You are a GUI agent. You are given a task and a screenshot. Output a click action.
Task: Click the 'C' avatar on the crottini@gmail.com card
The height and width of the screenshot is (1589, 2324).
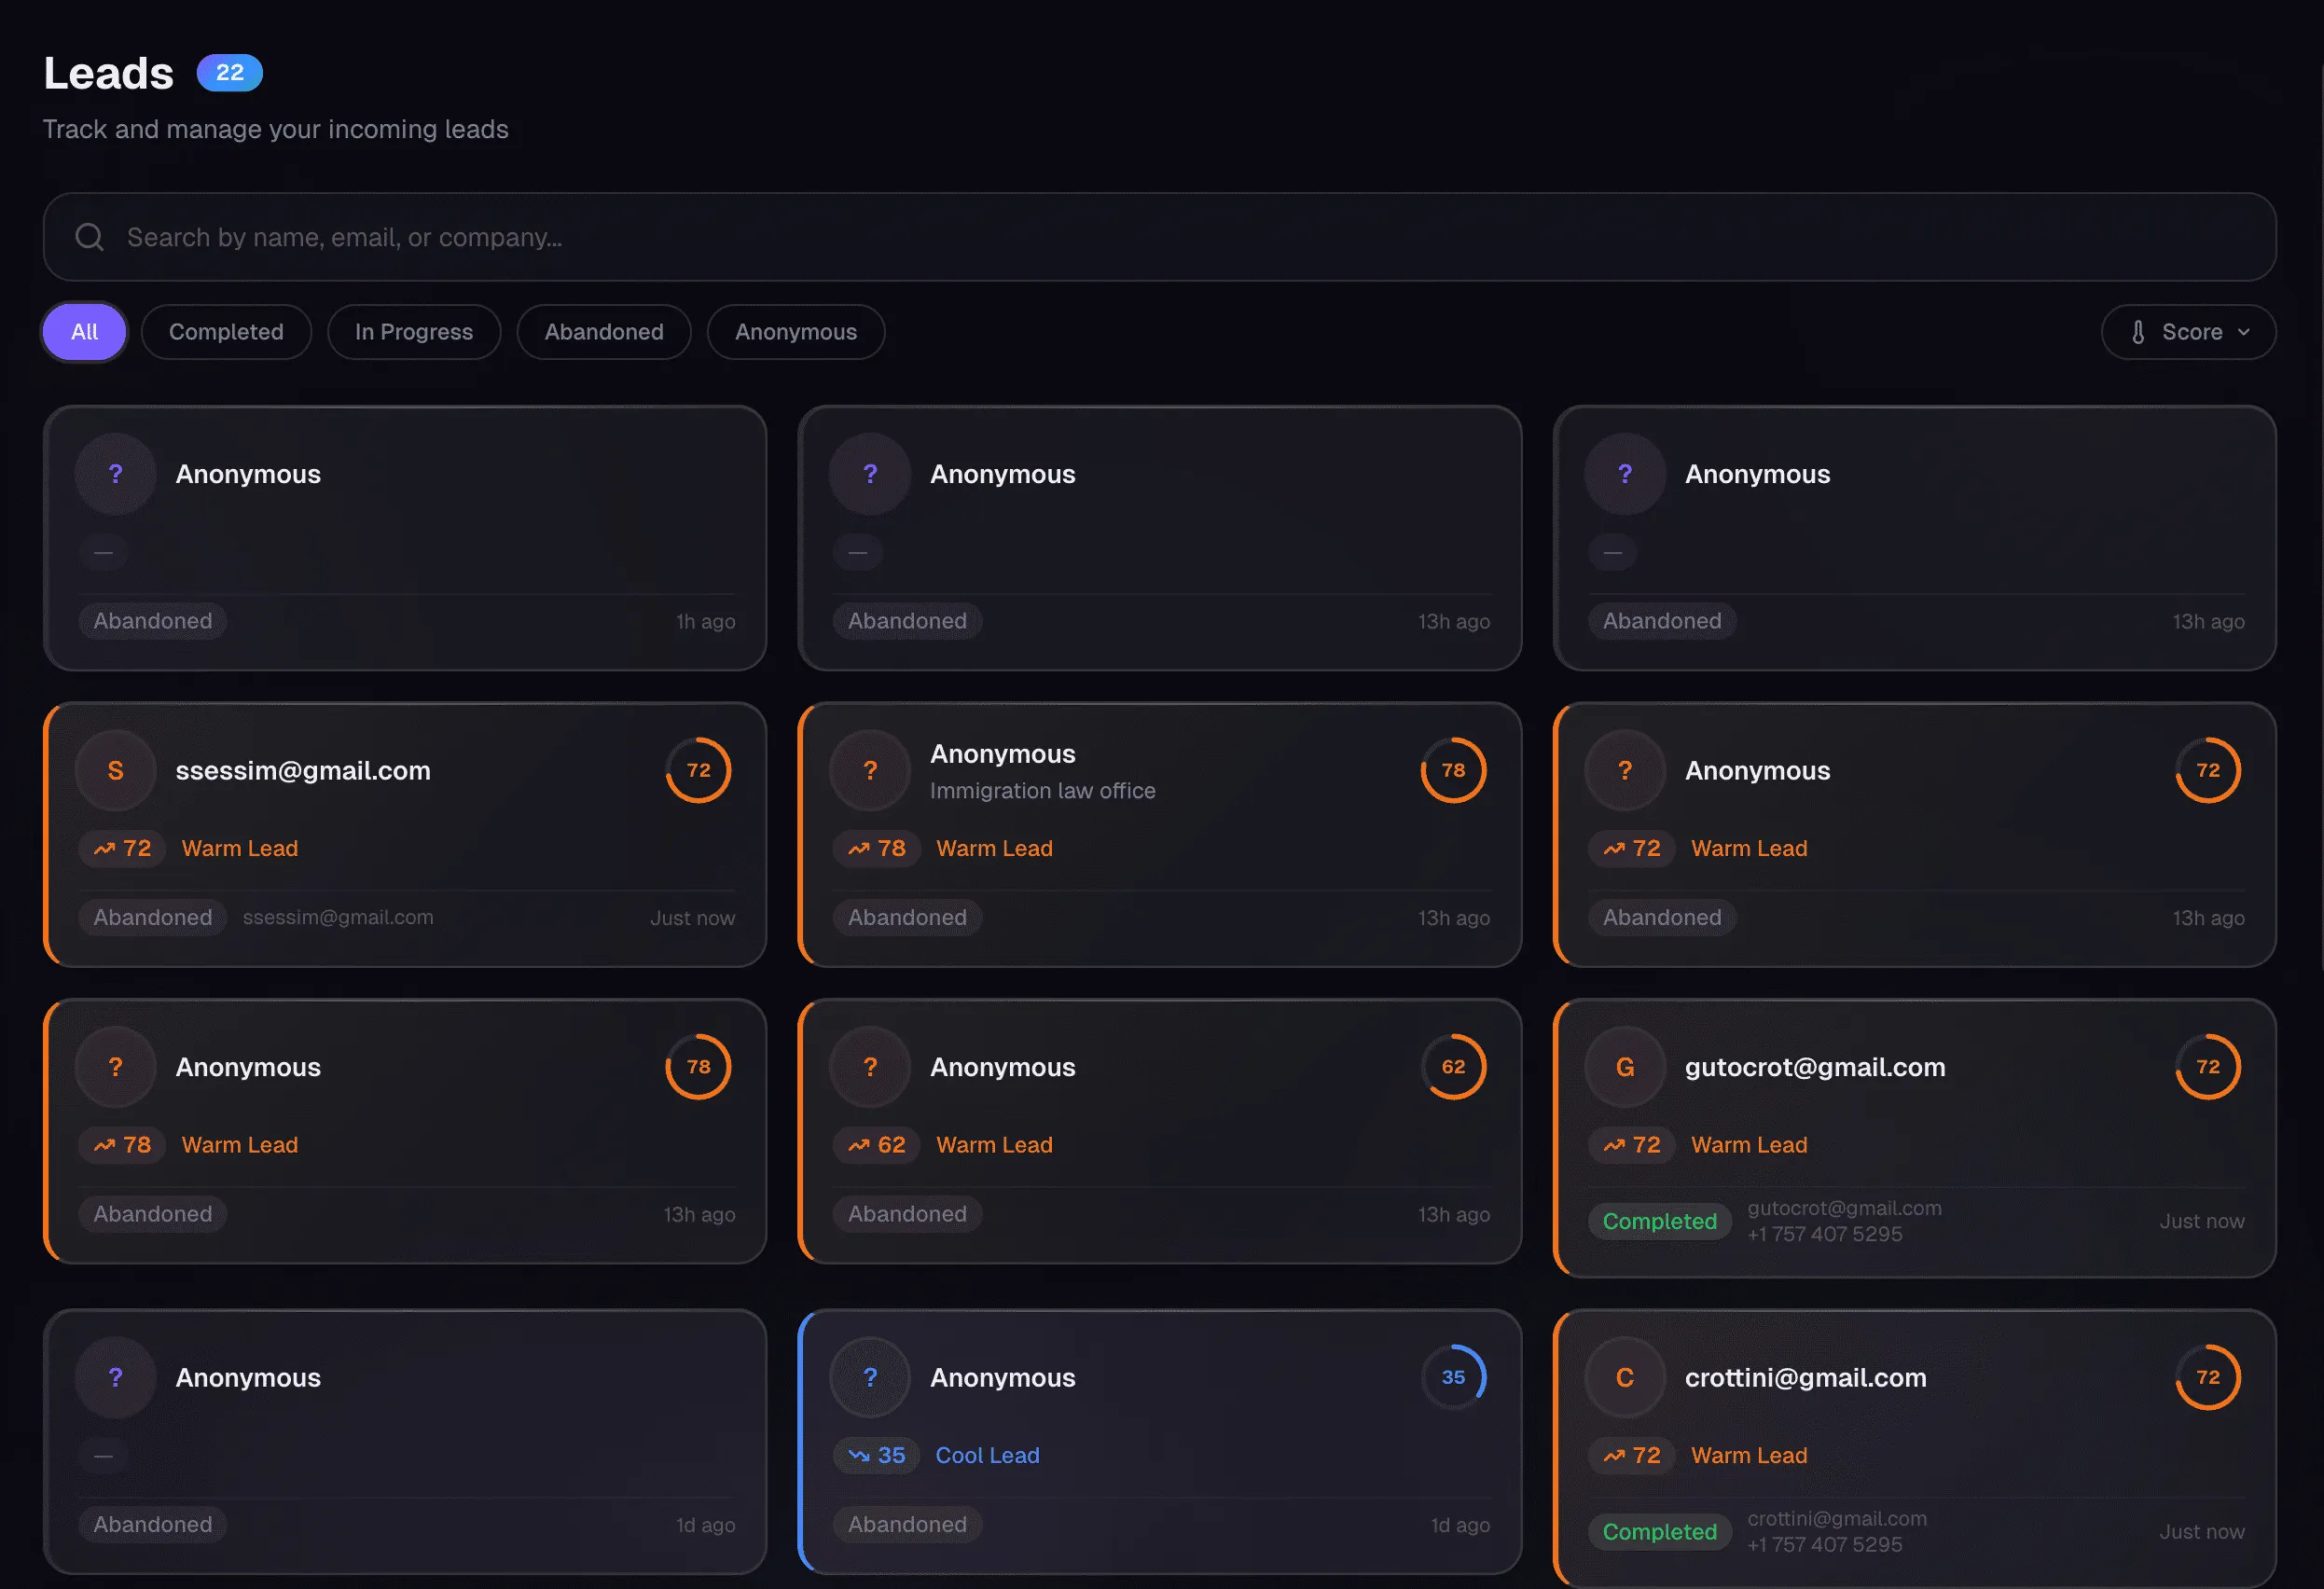point(1624,1377)
